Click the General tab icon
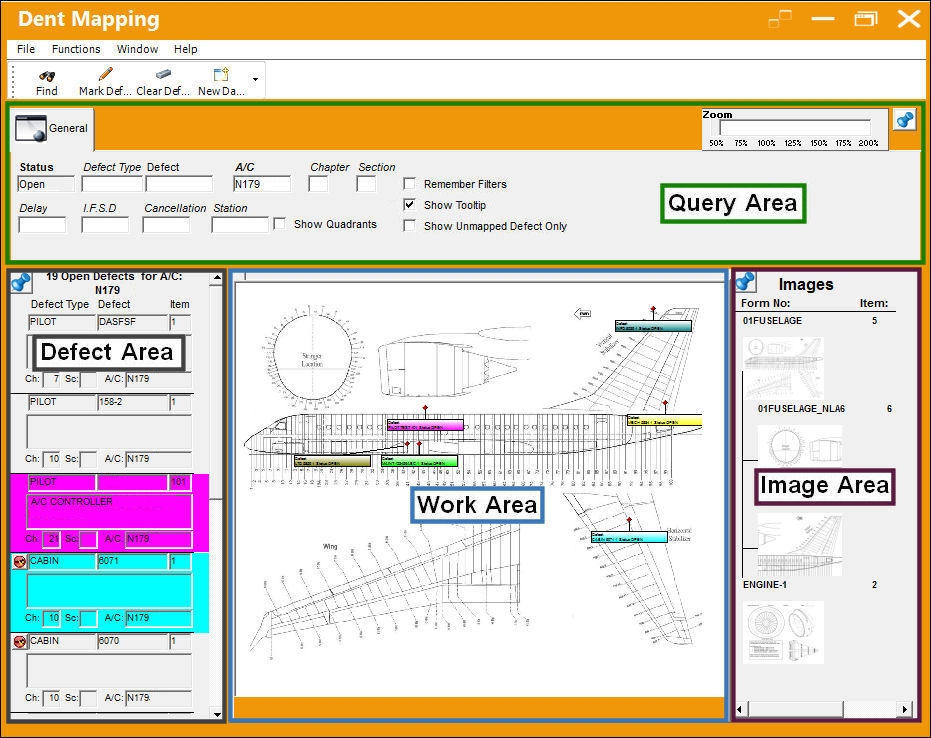 pyautogui.click(x=31, y=128)
